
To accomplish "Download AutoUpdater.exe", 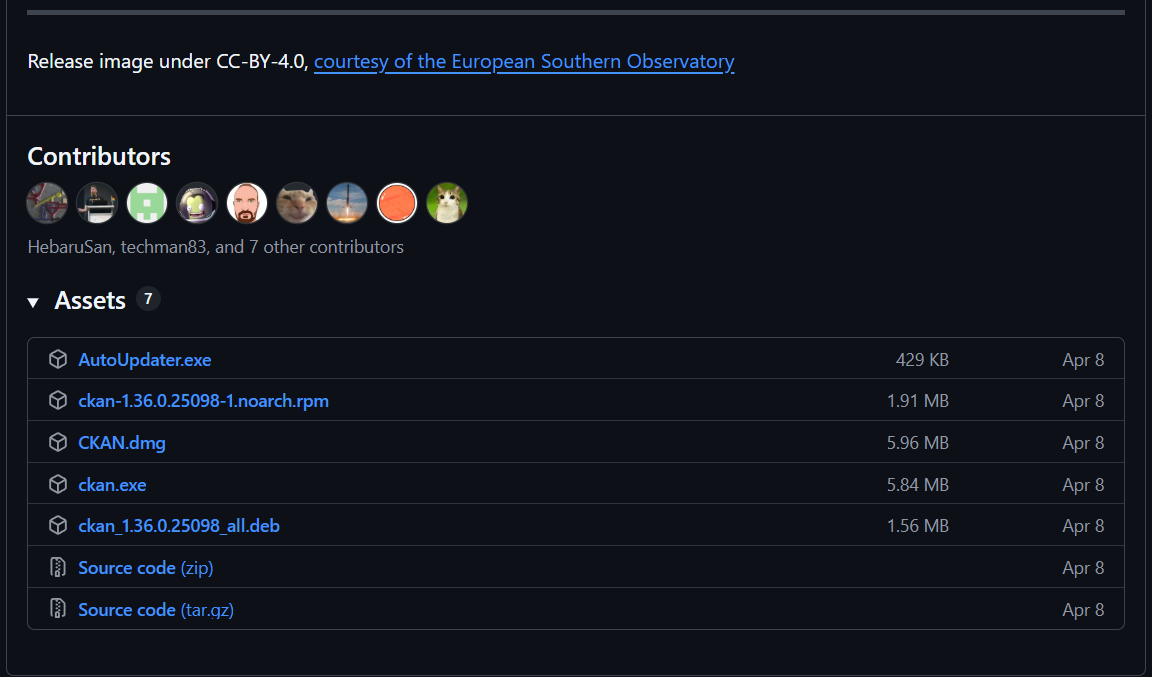I will (145, 359).
